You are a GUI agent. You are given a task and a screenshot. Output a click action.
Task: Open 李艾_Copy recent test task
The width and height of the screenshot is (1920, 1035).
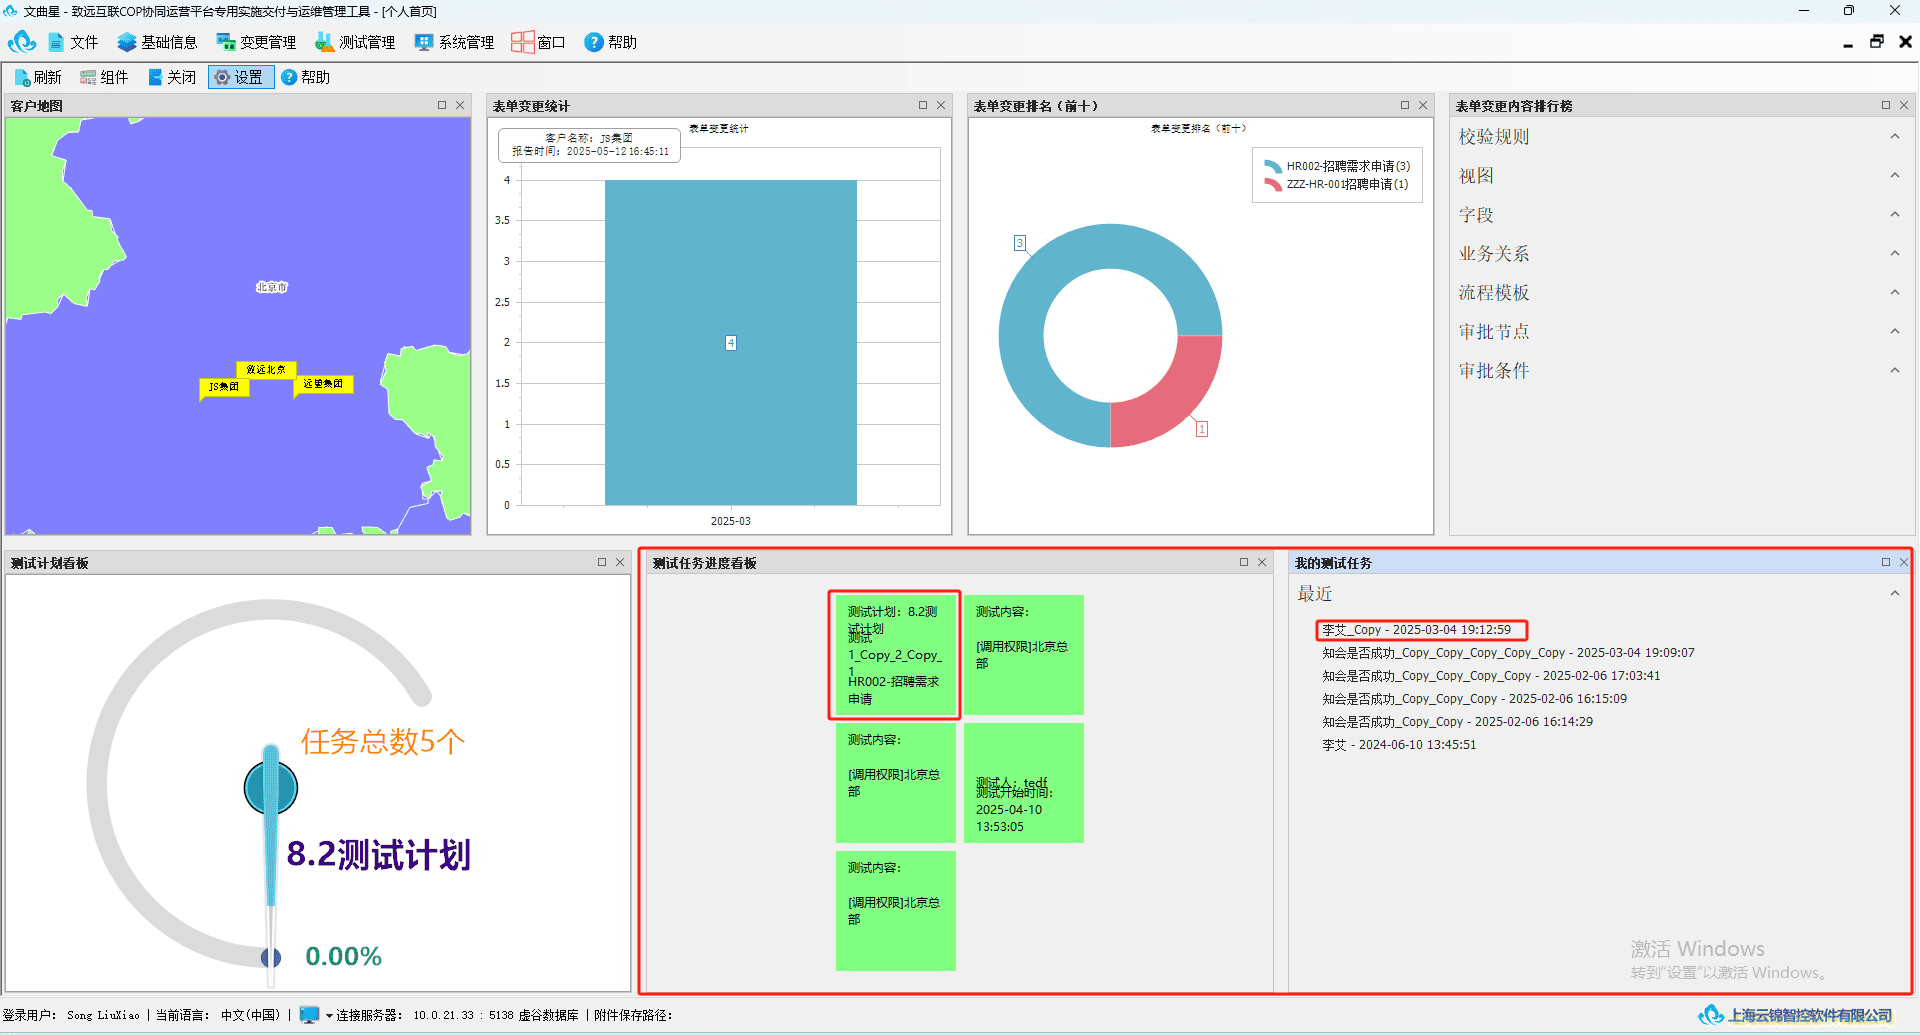[x=1416, y=630]
